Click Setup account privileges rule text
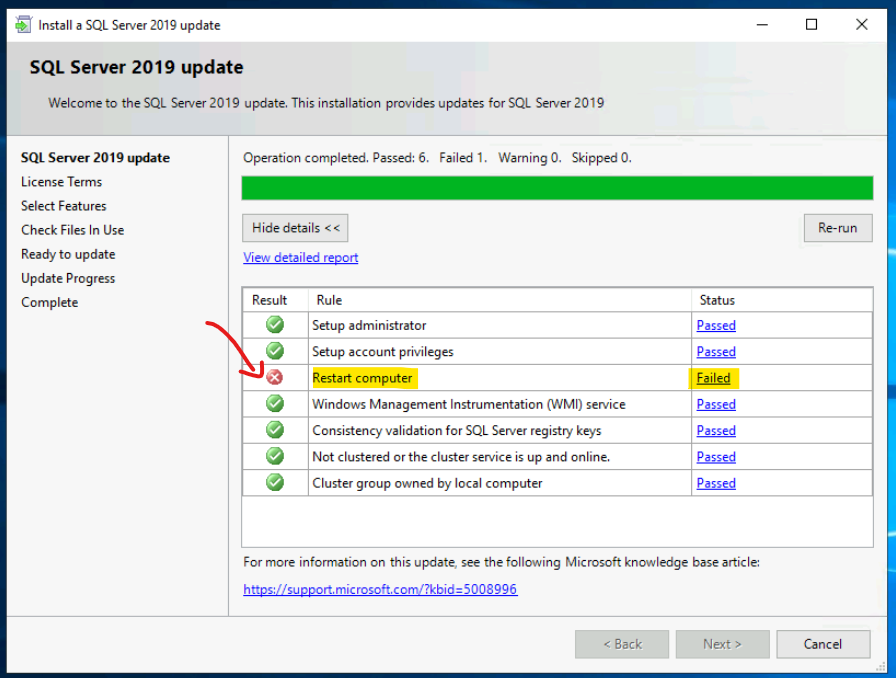This screenshot has width=896, height=678. [383, 352]
